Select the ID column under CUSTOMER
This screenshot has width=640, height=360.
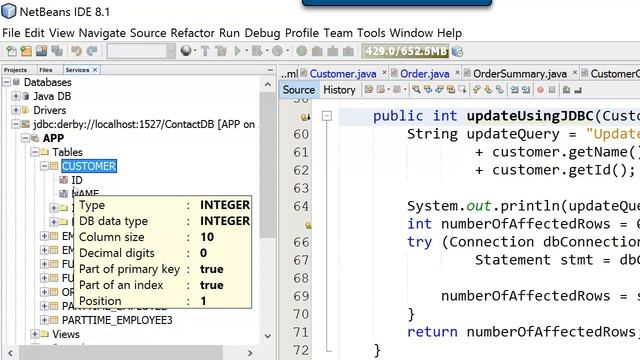[77, 180]
